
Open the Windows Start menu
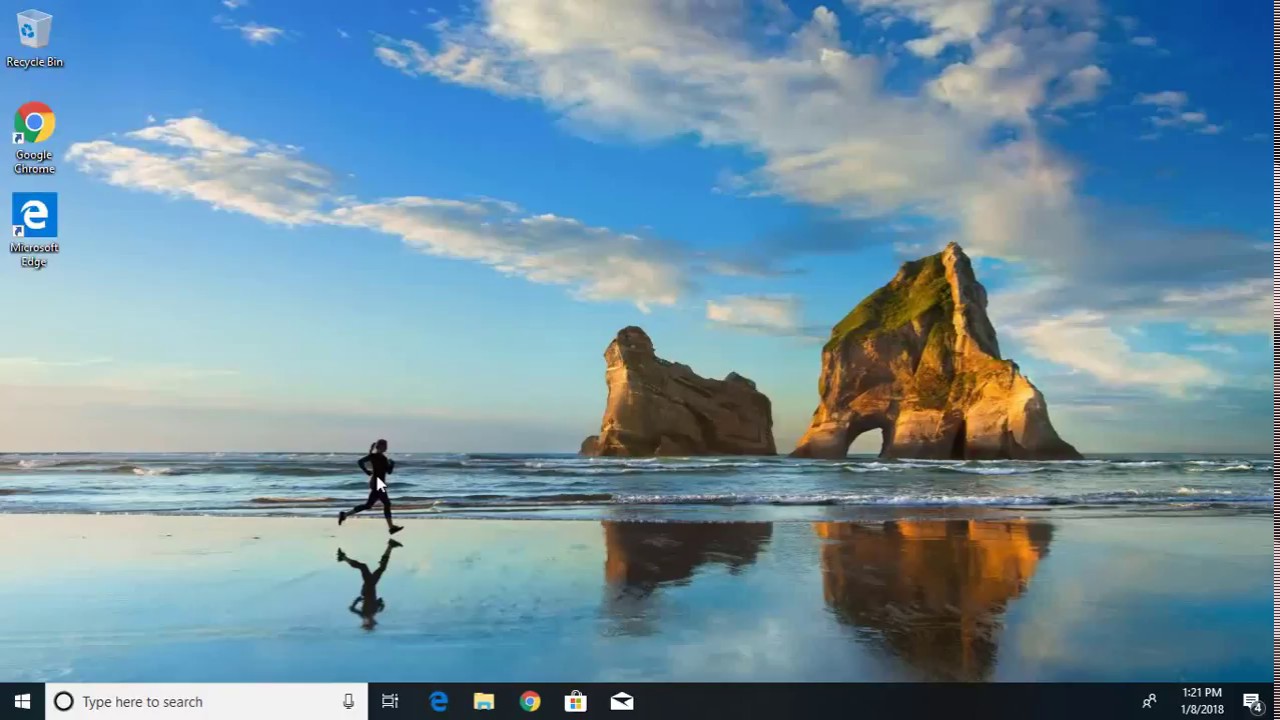(x=22, y=701)
